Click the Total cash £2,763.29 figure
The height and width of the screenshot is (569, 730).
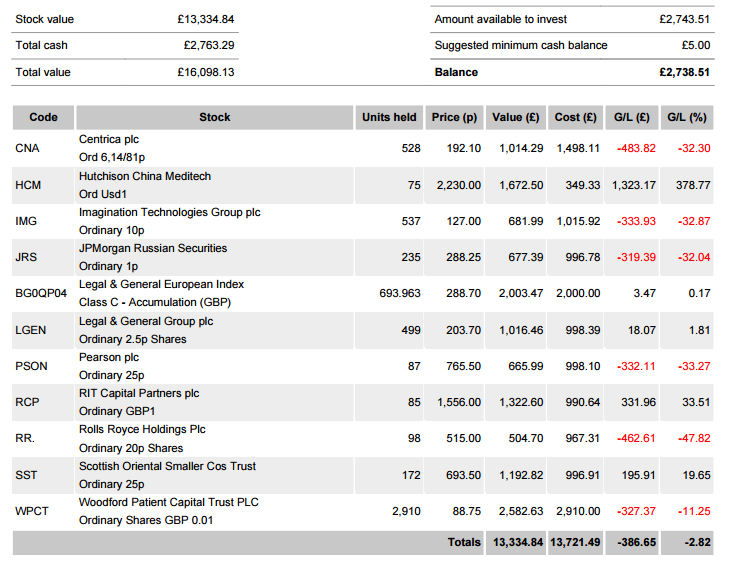pyautogui.click(x=209, y=45)
